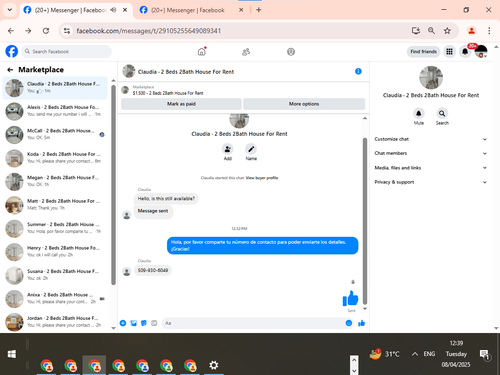
Task: Choose a sticker in composer
Action: click(x=144, y=323)
